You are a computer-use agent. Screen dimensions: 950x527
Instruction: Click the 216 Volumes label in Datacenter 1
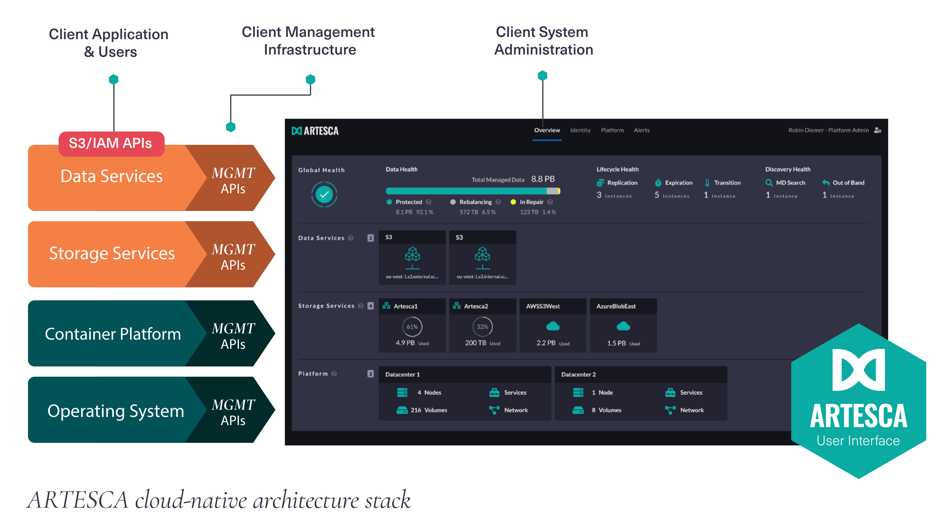point(429,410)
